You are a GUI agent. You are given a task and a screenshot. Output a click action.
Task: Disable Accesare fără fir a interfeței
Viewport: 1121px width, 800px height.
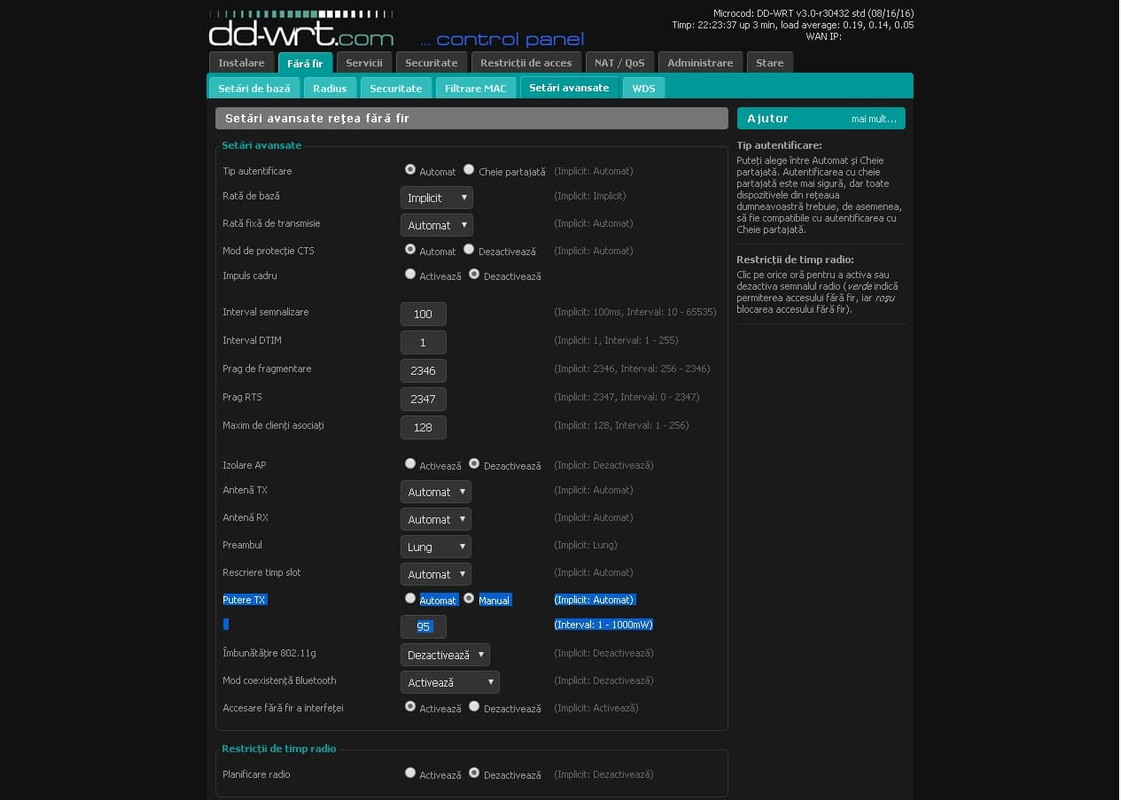click(474, 706)
